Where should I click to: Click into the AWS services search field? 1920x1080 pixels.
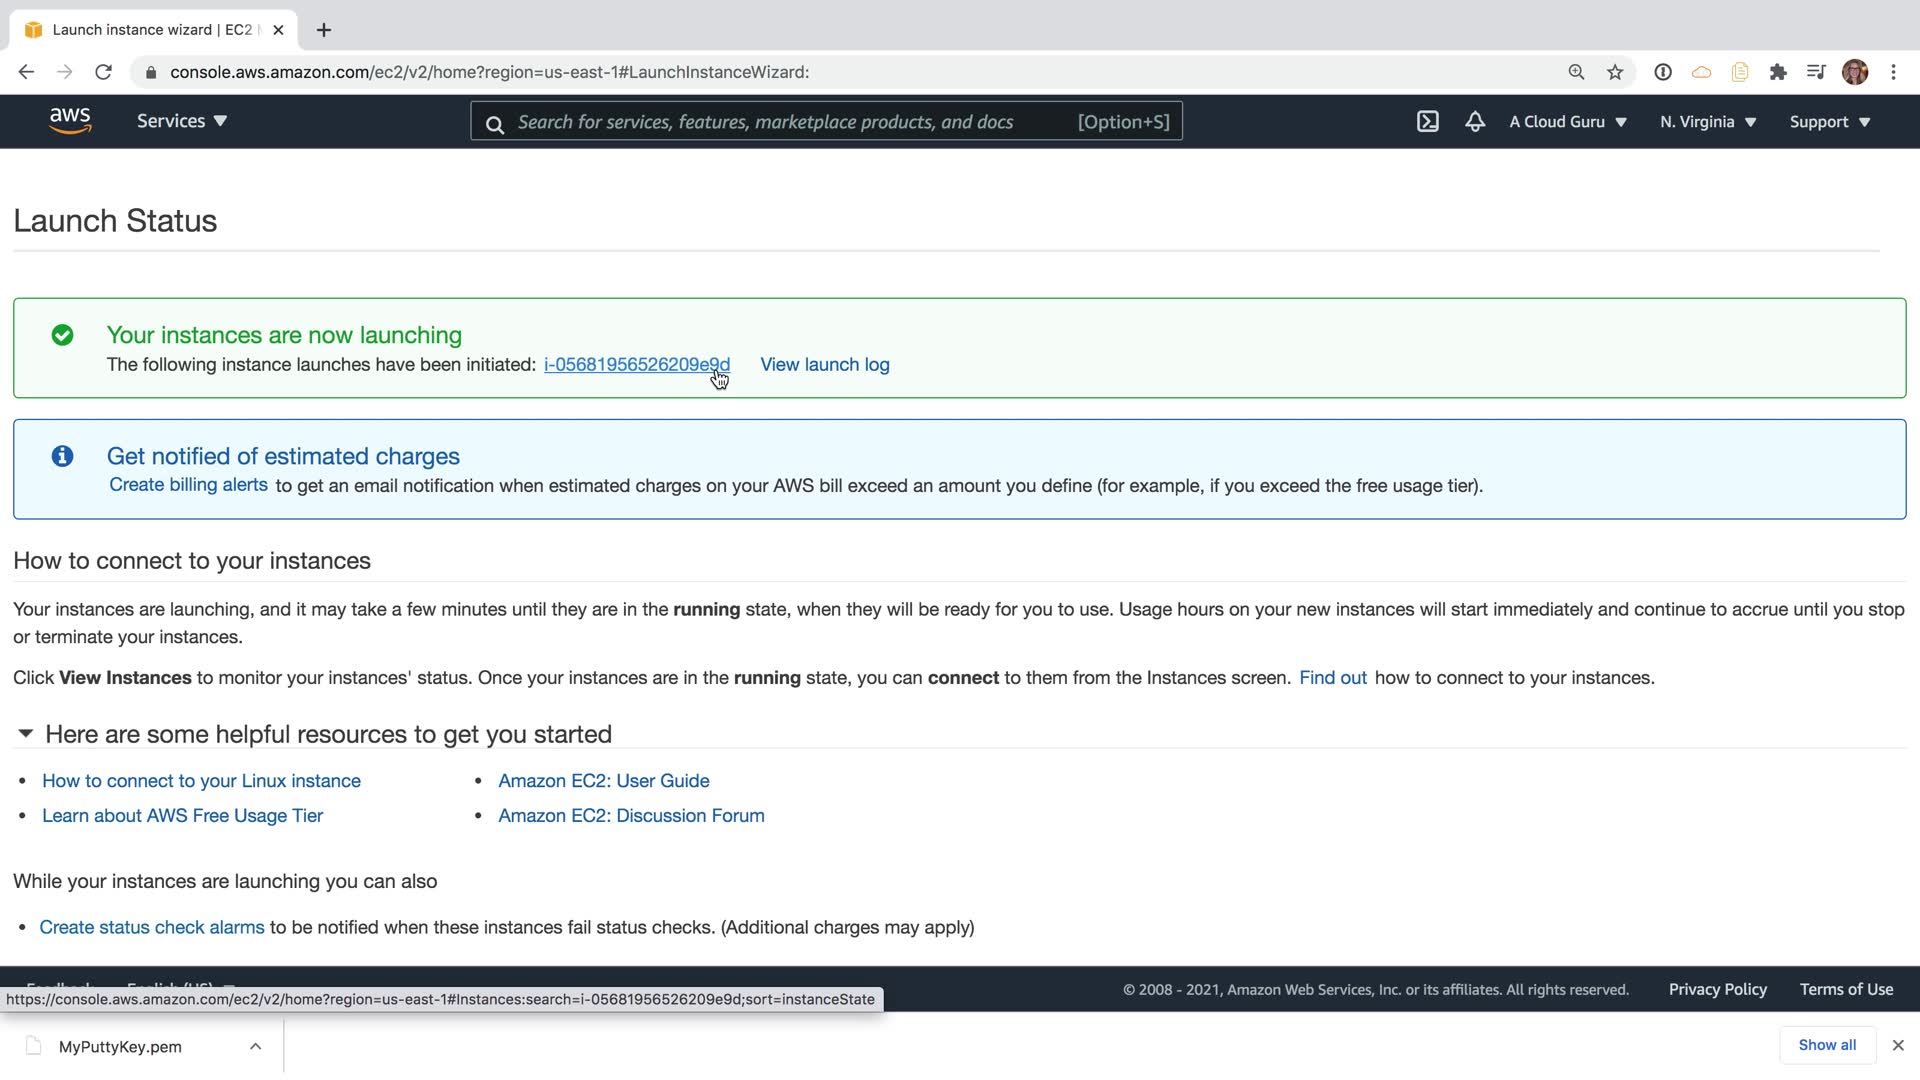point(780,122)
